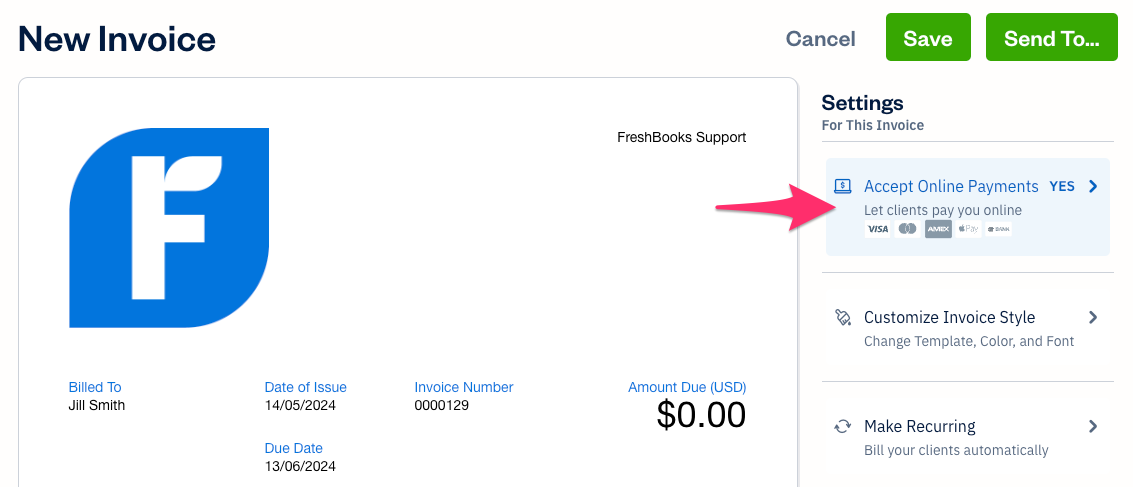Edit the Date of Issue field

pyautogui.click(x=300, y=406)
